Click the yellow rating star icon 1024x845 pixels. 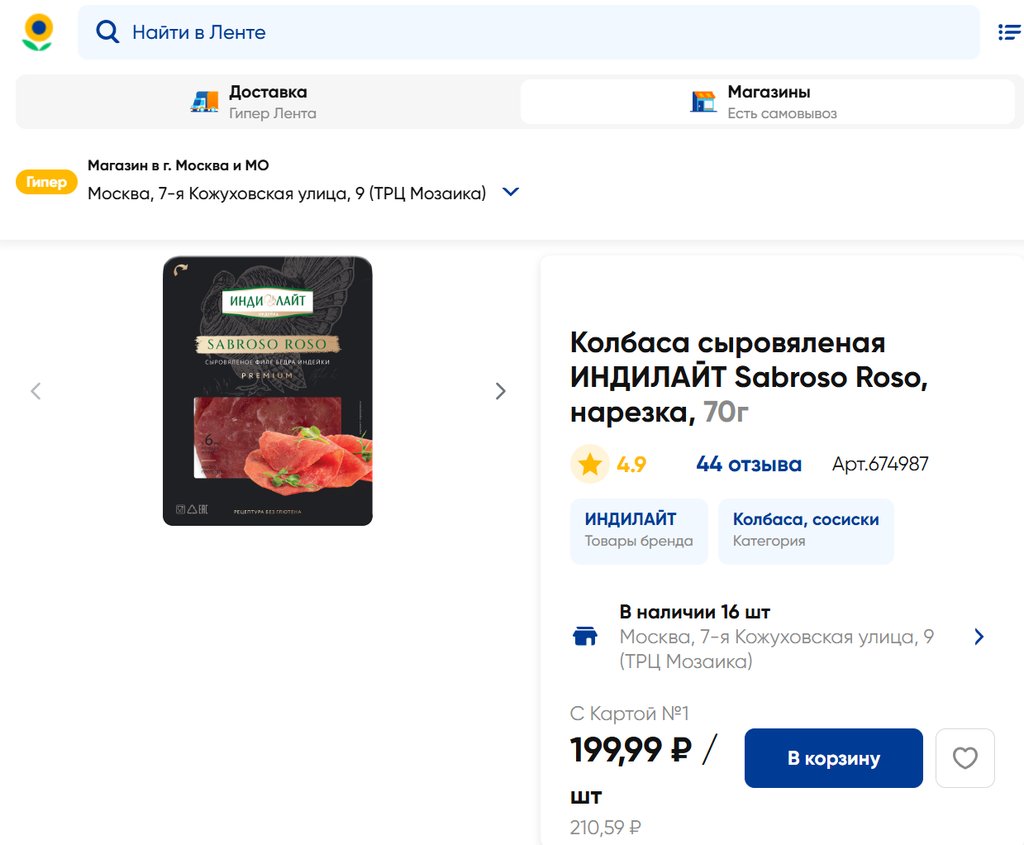point(590,464)
